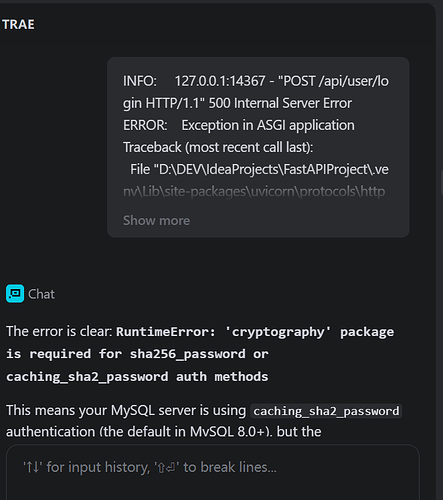
Task: Click the user message bubble with traceback
Action: pyautogui.click(x=258, y=147)
